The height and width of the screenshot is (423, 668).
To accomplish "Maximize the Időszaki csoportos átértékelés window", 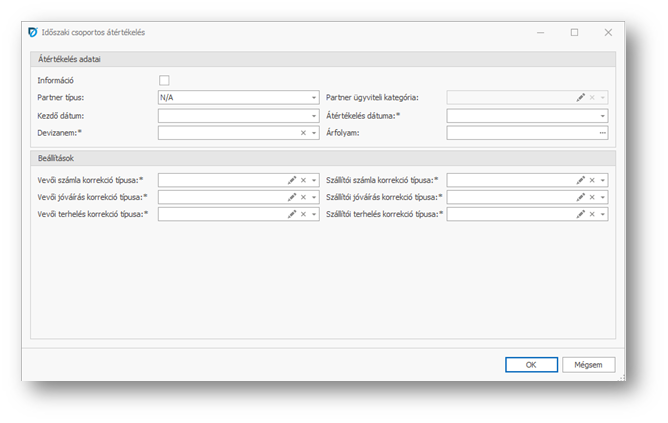I will point(574,32).
